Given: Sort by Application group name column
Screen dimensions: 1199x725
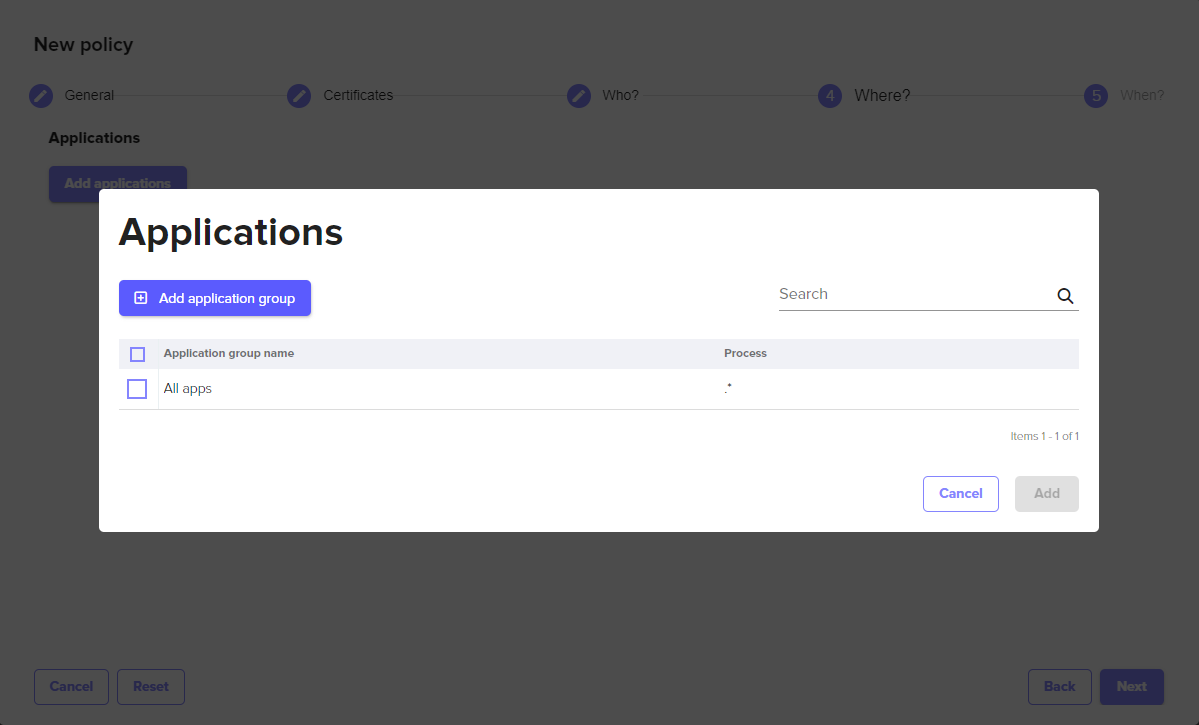Looking at the screenshot, I should pyautogui.click(x=229, y=354).
